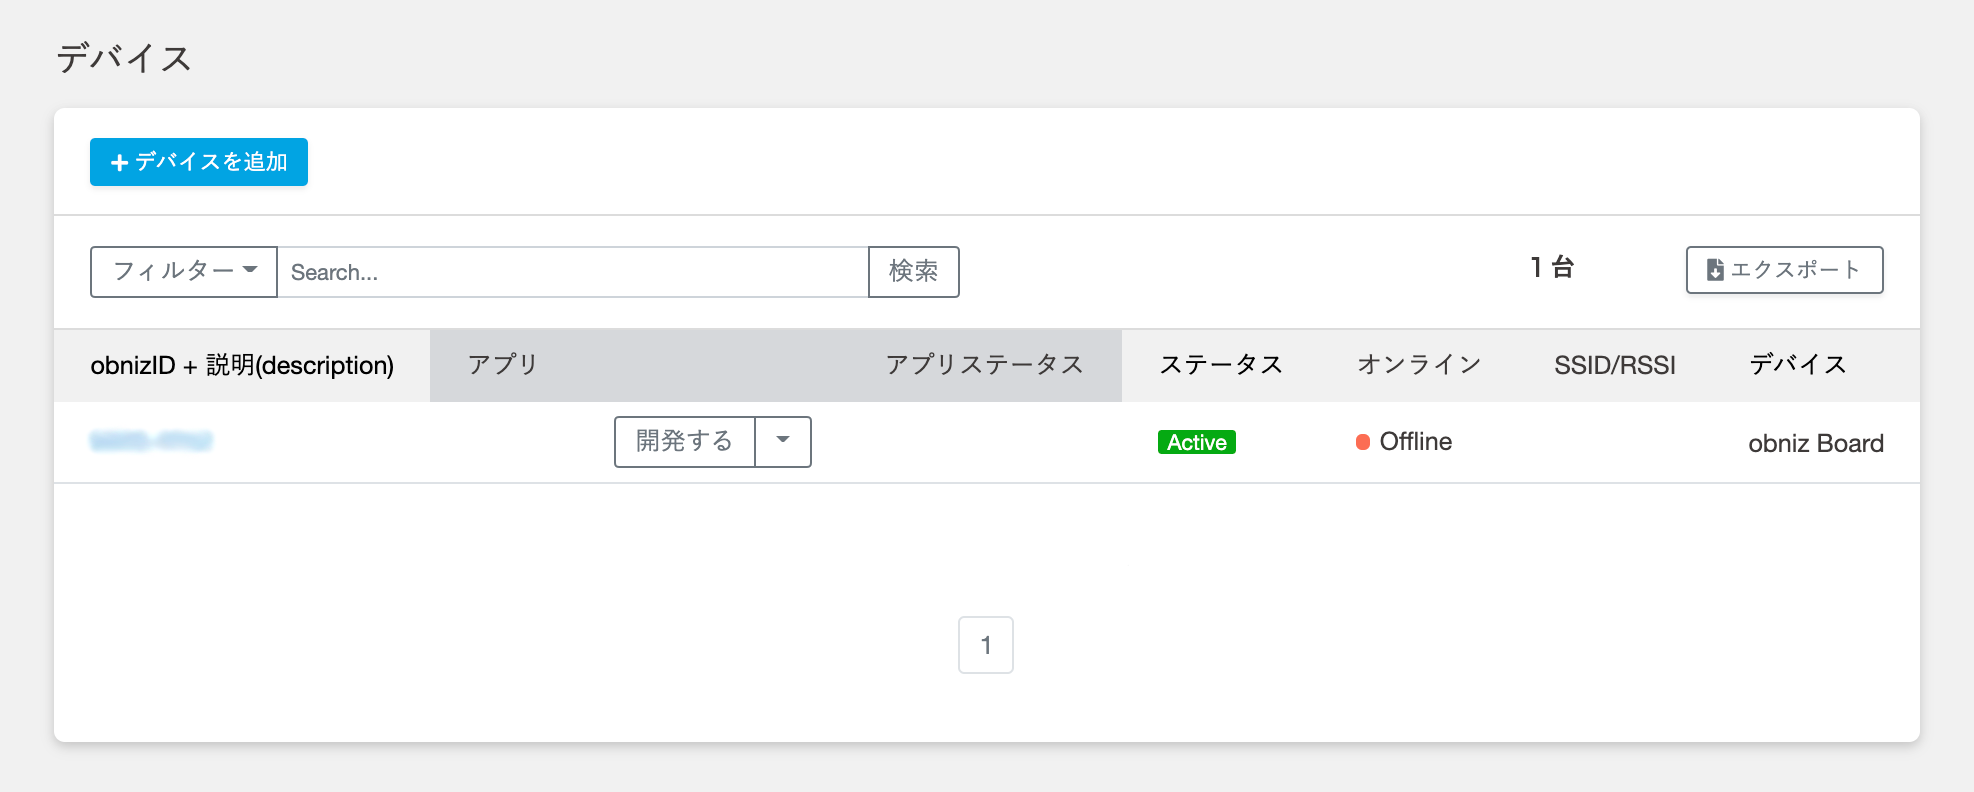Viewport: 1974px width, 792px height.
Task: Click the ステータス column header
Action: coord(1222,365)
